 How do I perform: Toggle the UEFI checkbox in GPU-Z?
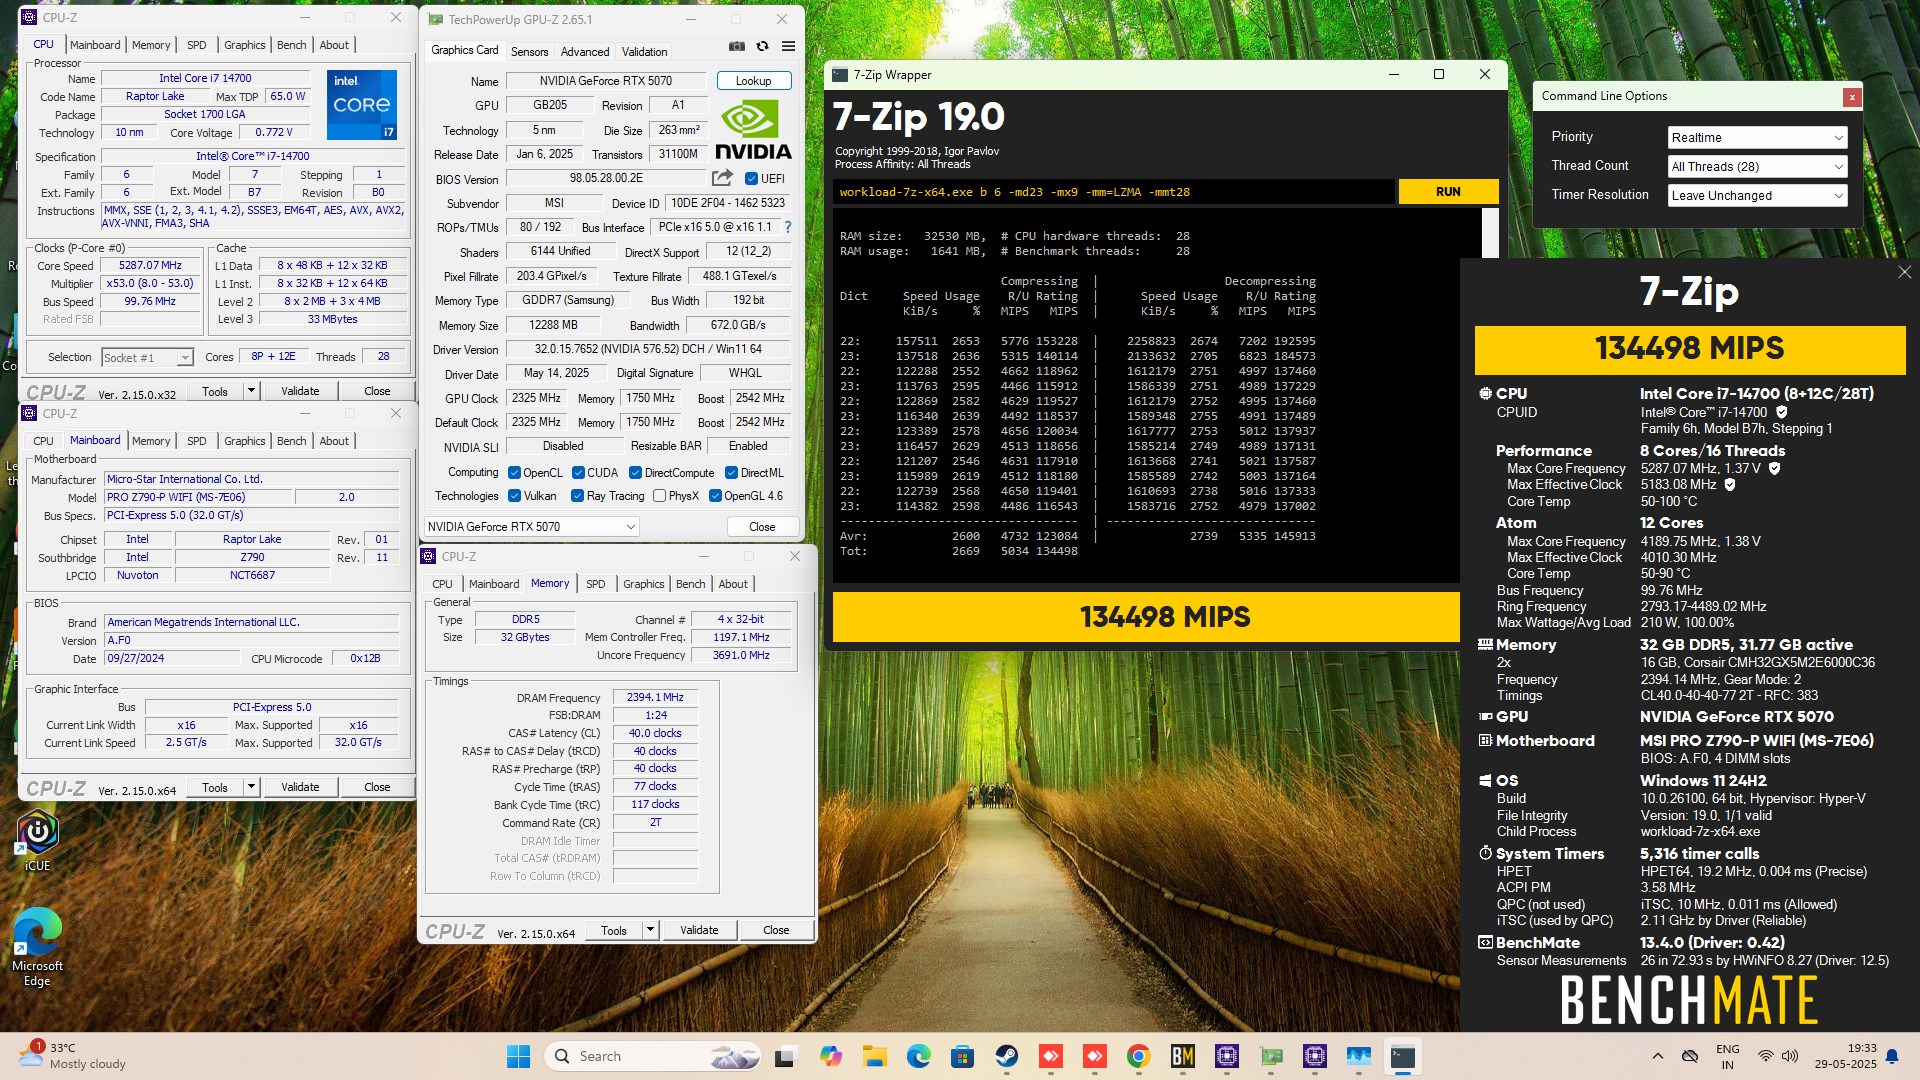(751, 179)
